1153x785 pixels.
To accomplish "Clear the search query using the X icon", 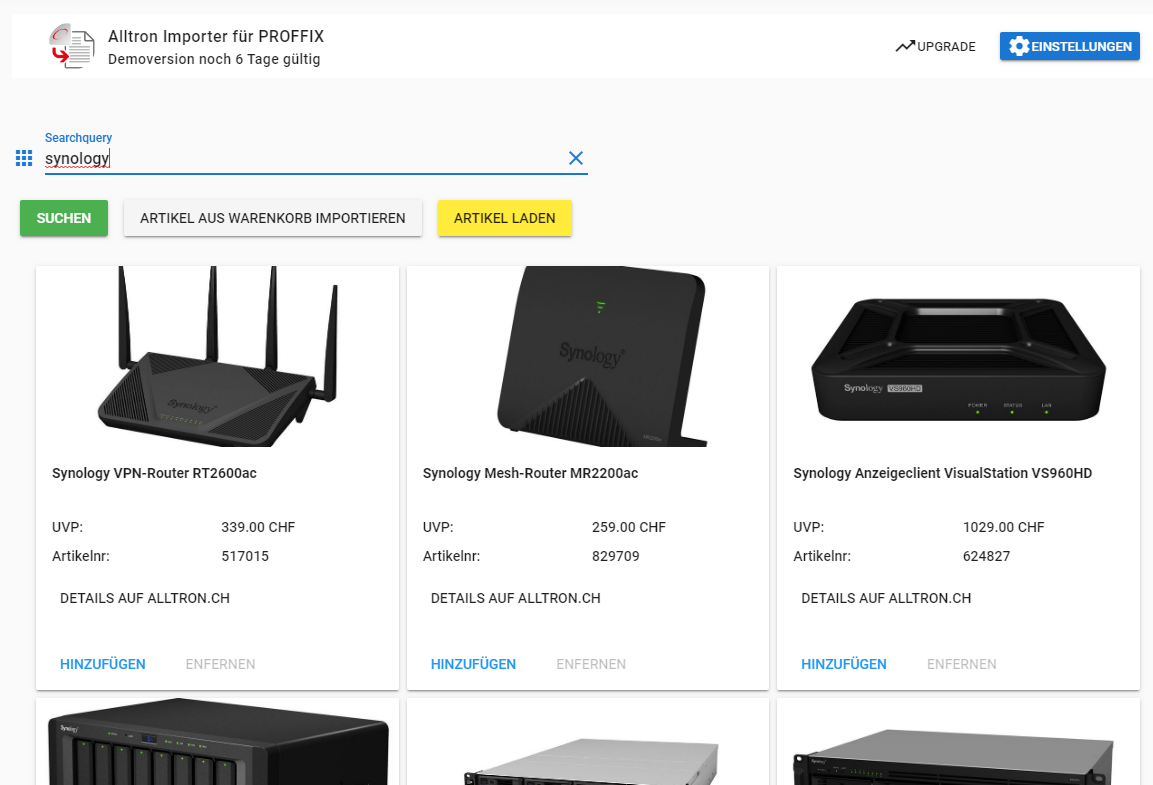I will coord(576,158).
